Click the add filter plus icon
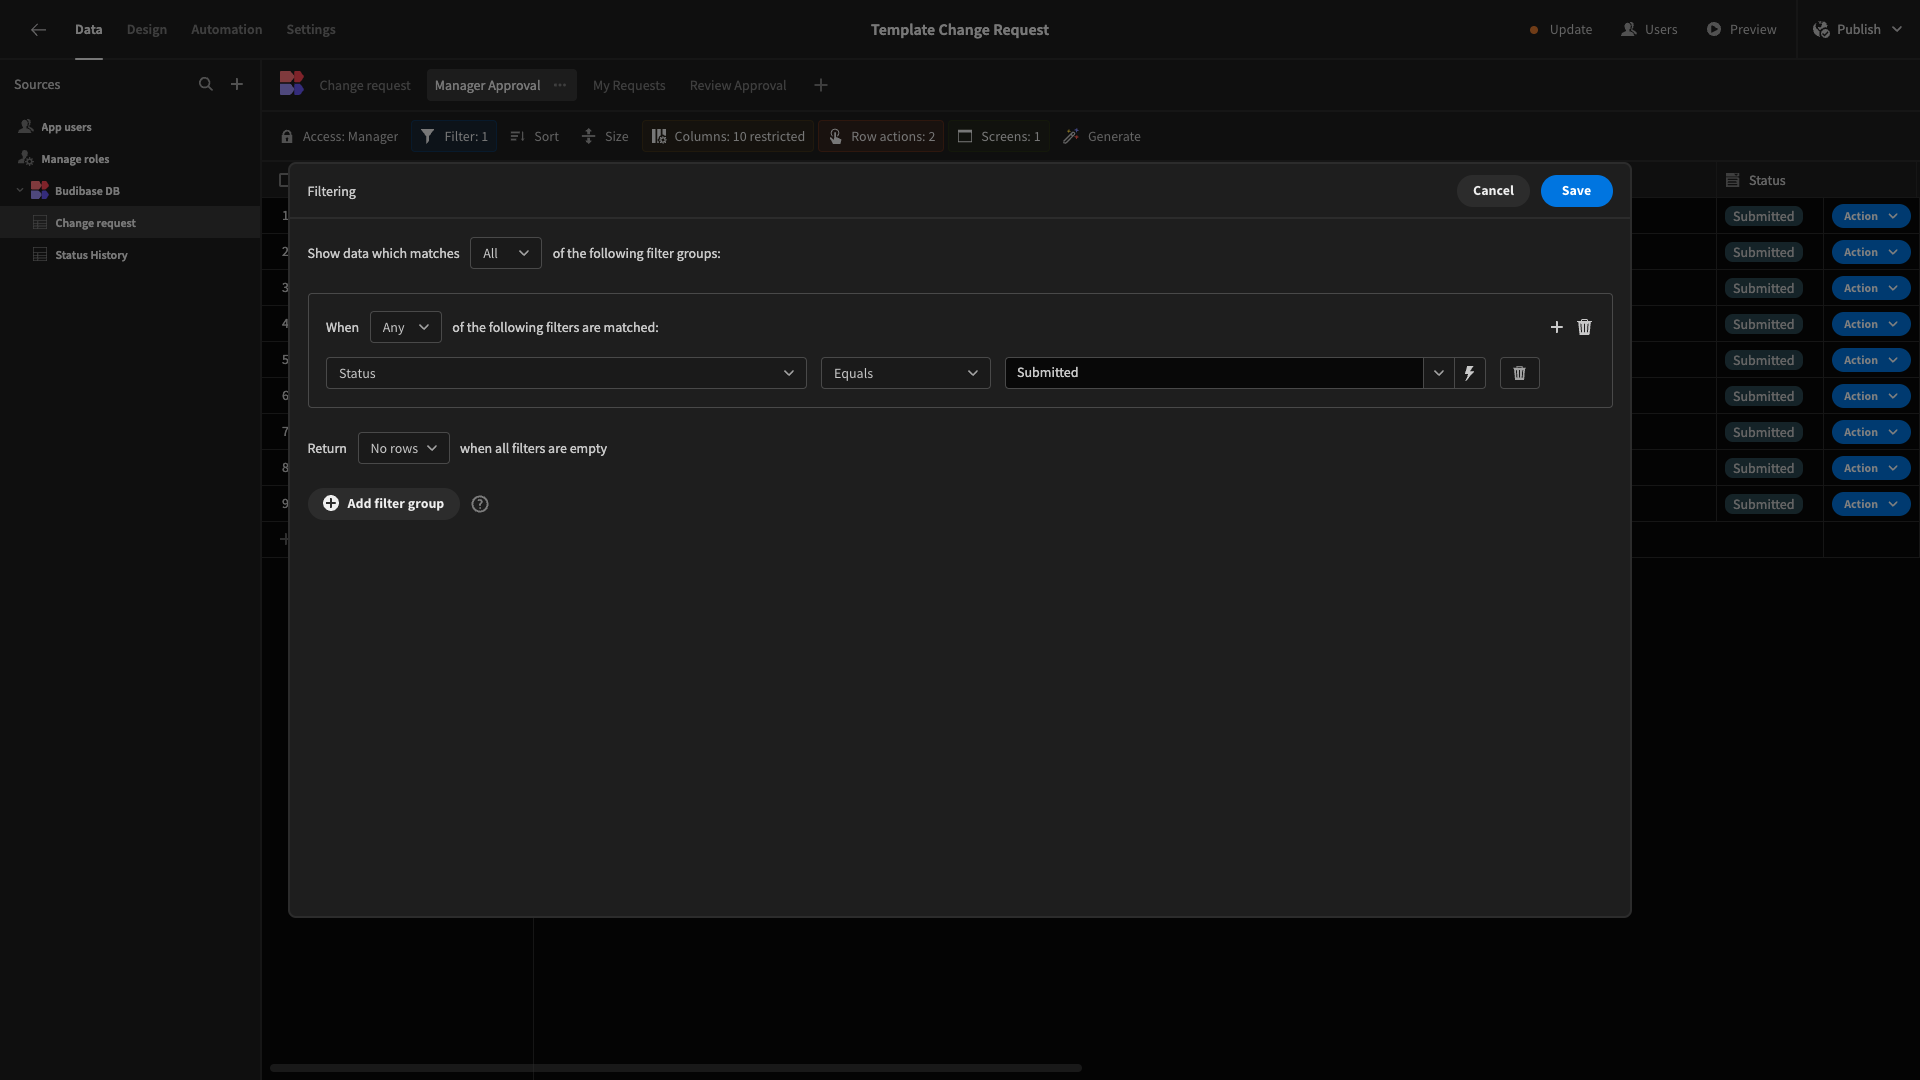 tap(1556, 326)
